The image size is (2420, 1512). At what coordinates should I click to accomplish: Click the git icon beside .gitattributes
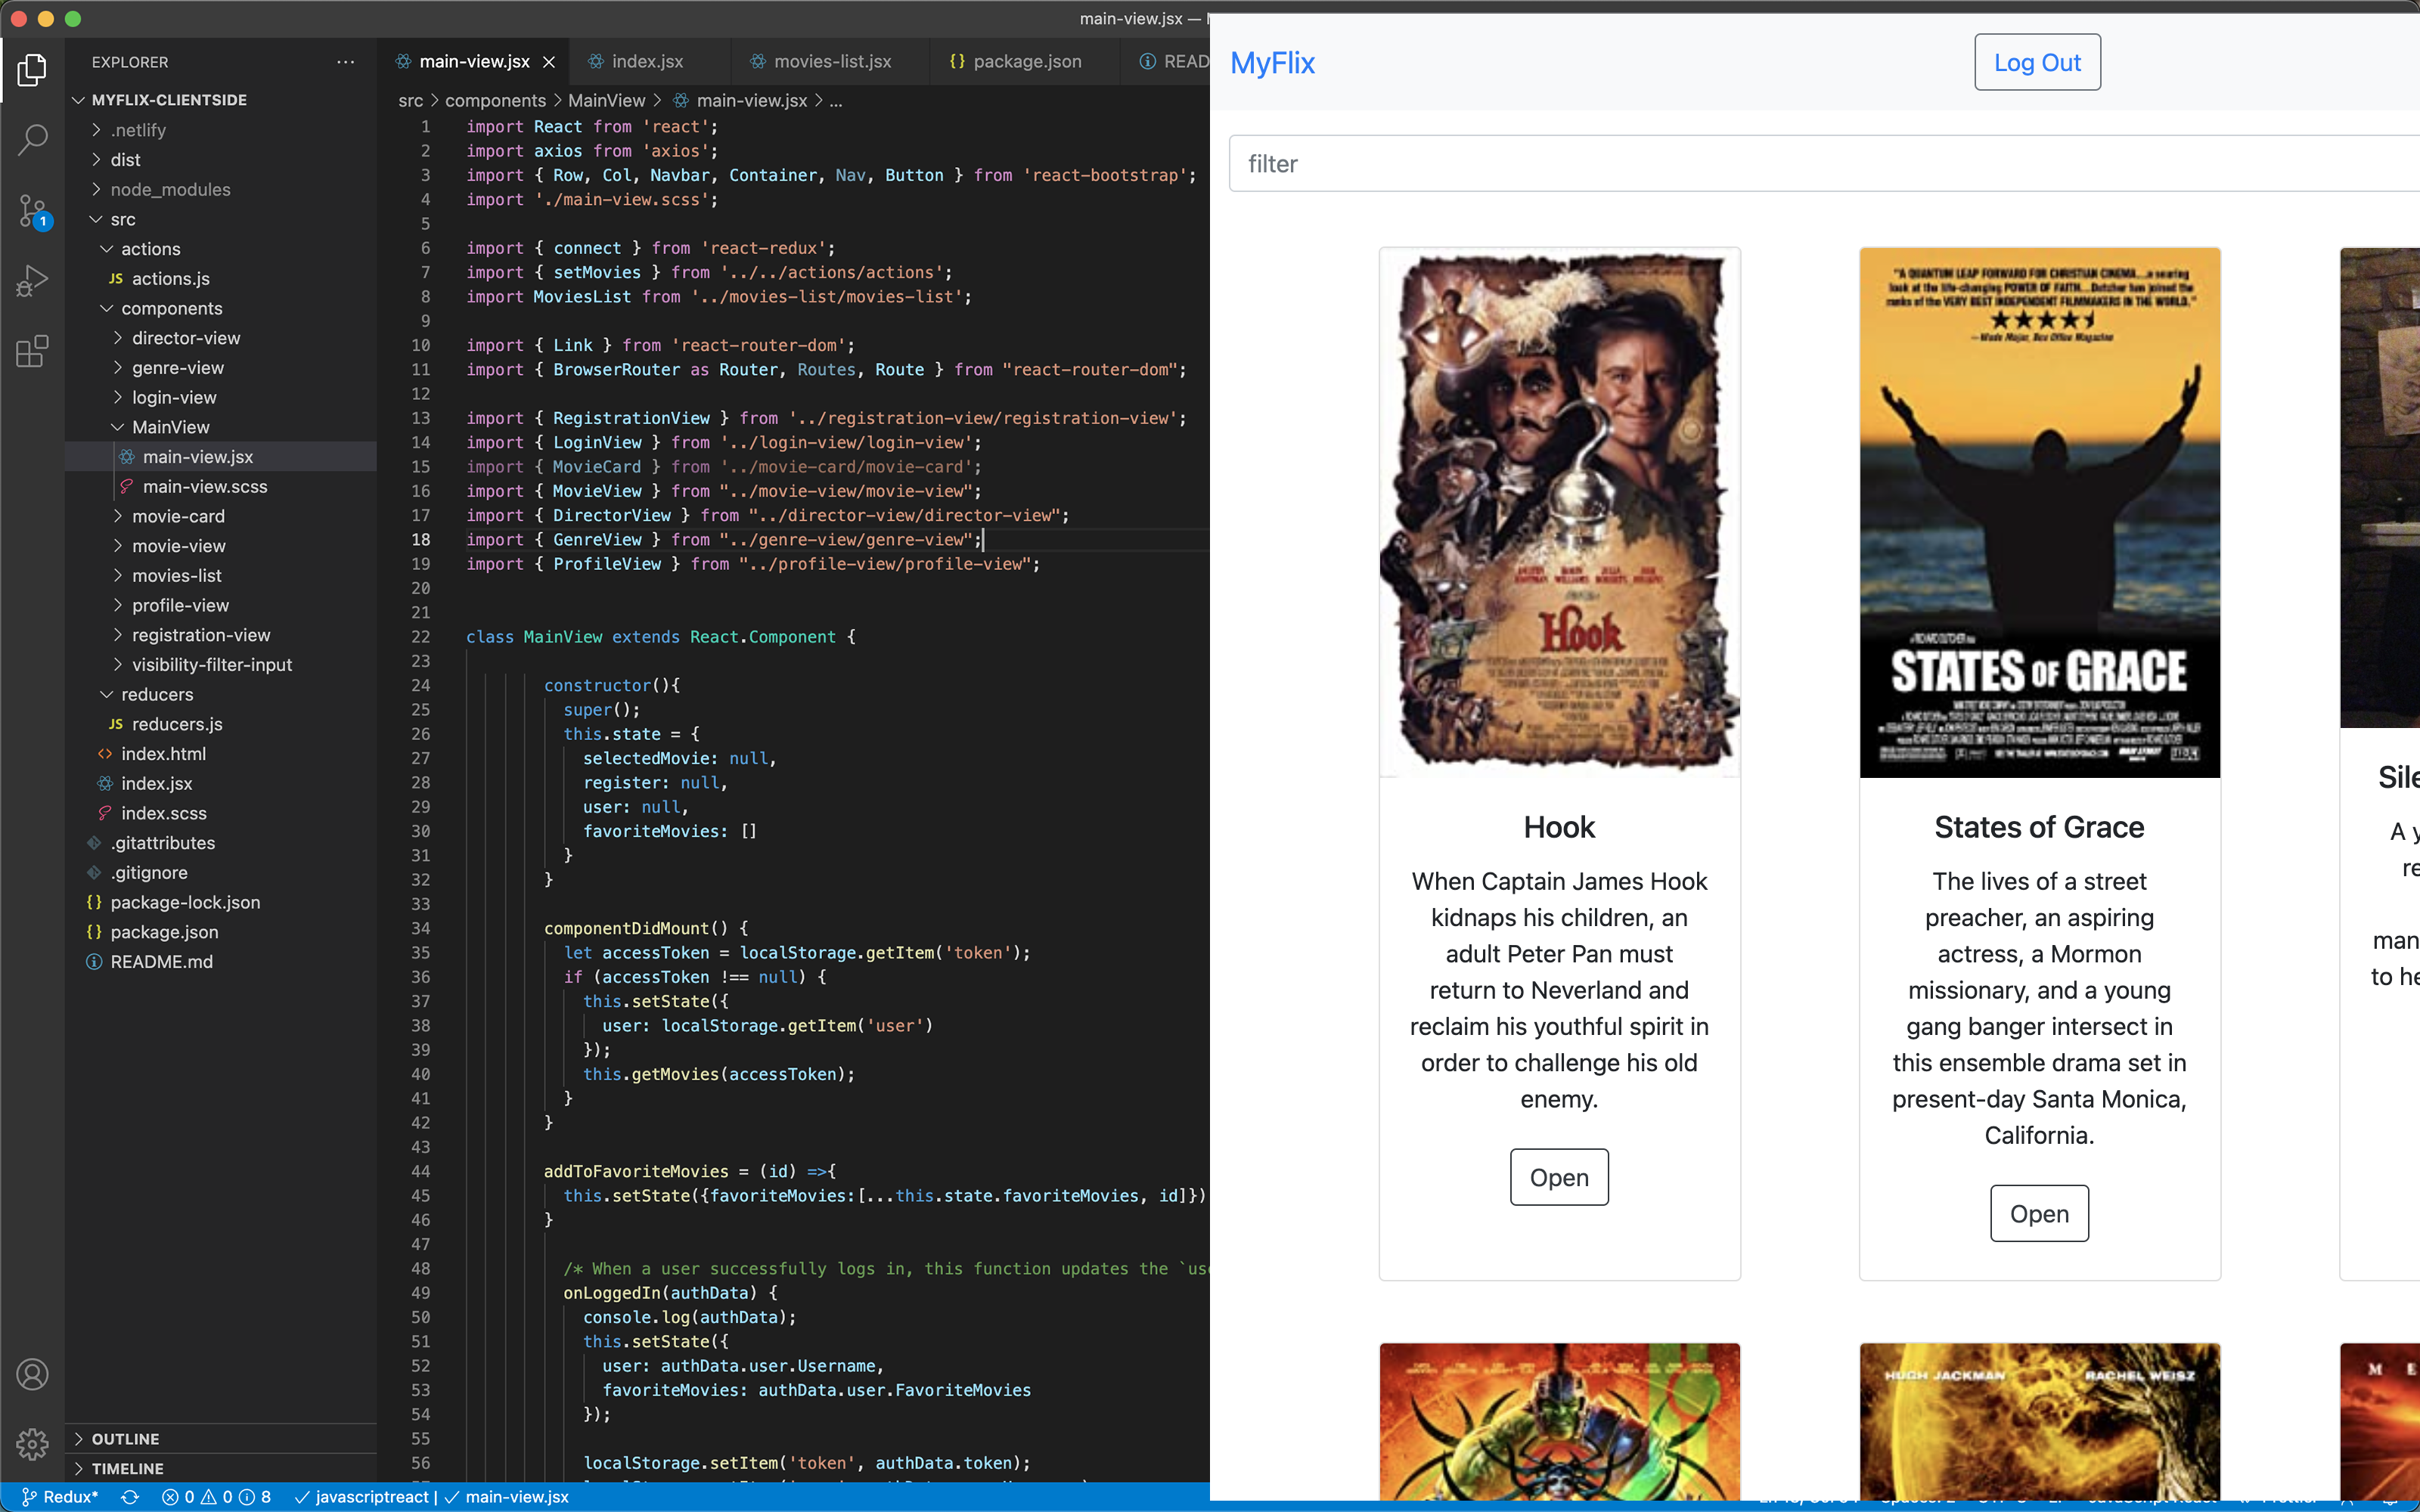point(94,843)
